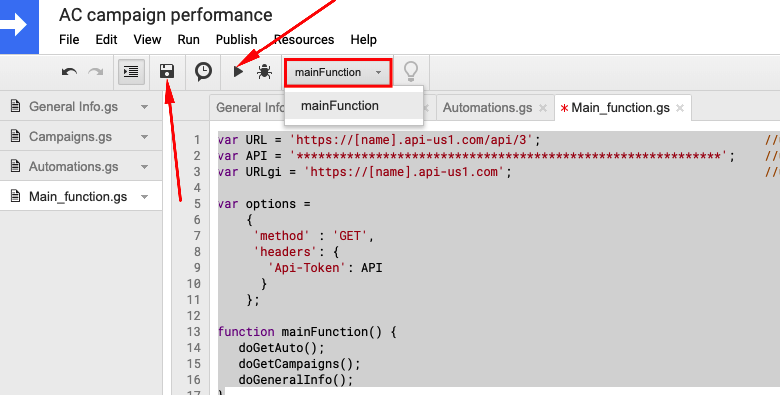Click line number 1 in gutter
This screenshot has width=780, height=395.
pyautogui.click(x=197, y=140)
